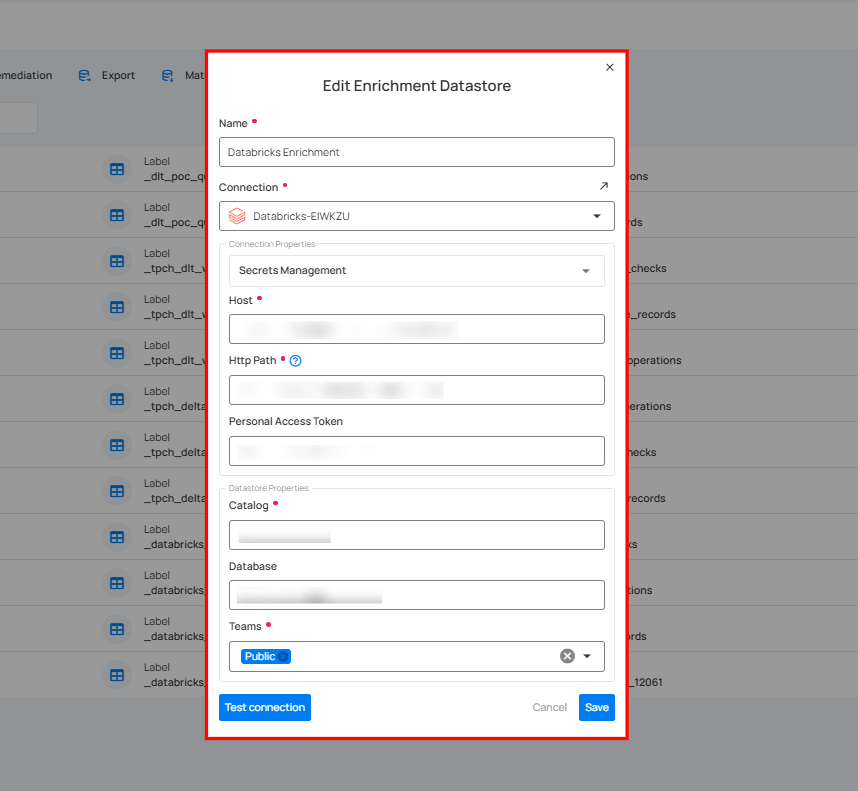Expand the Secrets Management dropdown
The width and height of the screenshot is (858, 791).
tap(416, 271)
